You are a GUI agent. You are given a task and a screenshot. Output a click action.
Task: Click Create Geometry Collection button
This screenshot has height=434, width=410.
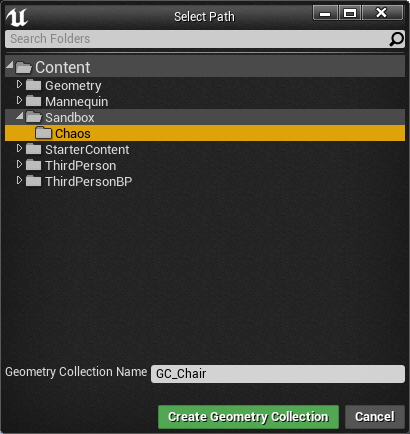pos(248,417)
